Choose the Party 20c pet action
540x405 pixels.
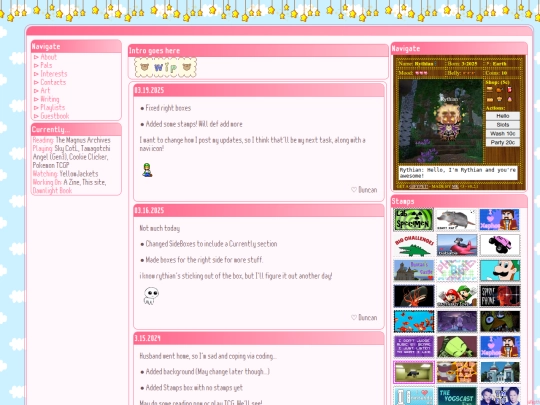click(503, 142)
